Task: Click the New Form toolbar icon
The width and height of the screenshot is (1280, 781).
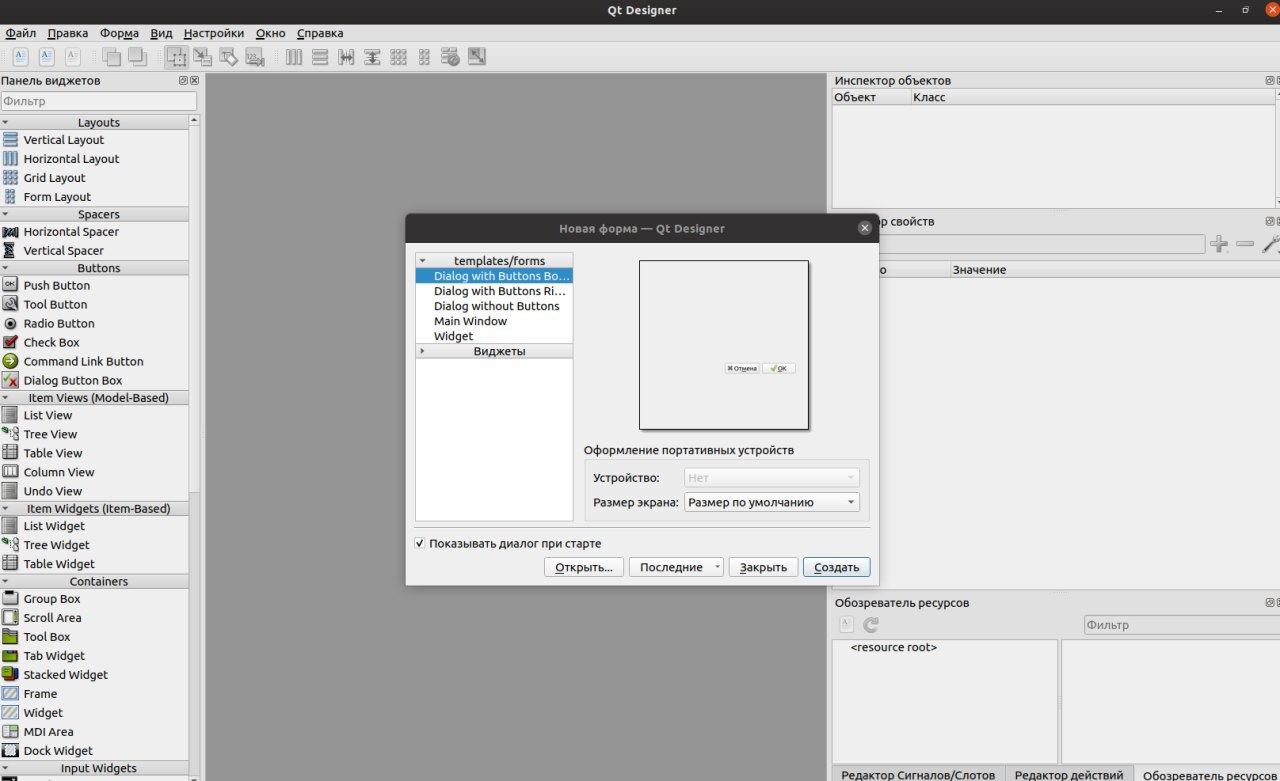Action: (x=20, y=57)
